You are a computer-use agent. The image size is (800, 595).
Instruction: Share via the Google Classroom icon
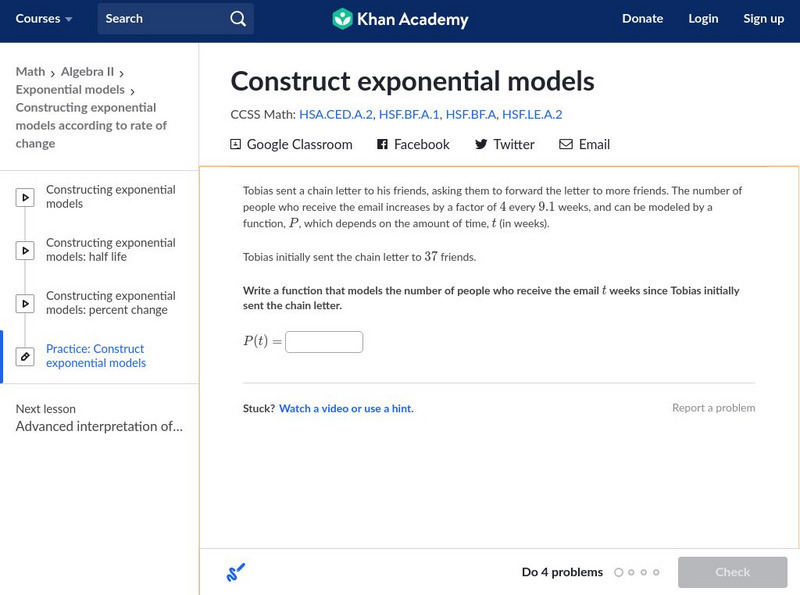(x=236, y=144)
